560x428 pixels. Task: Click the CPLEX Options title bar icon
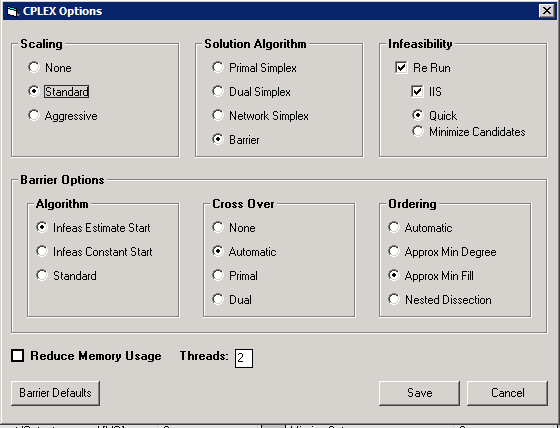click(12, 11)
